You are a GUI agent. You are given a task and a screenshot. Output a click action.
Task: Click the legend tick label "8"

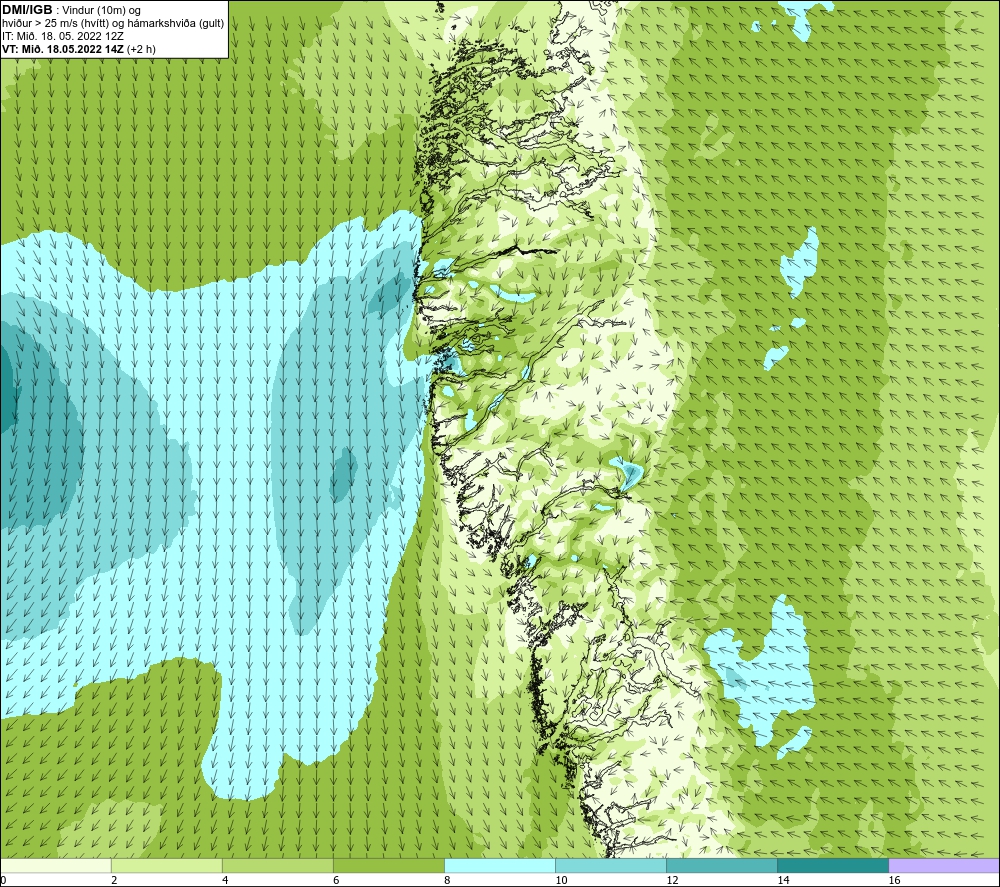[447, 880]
